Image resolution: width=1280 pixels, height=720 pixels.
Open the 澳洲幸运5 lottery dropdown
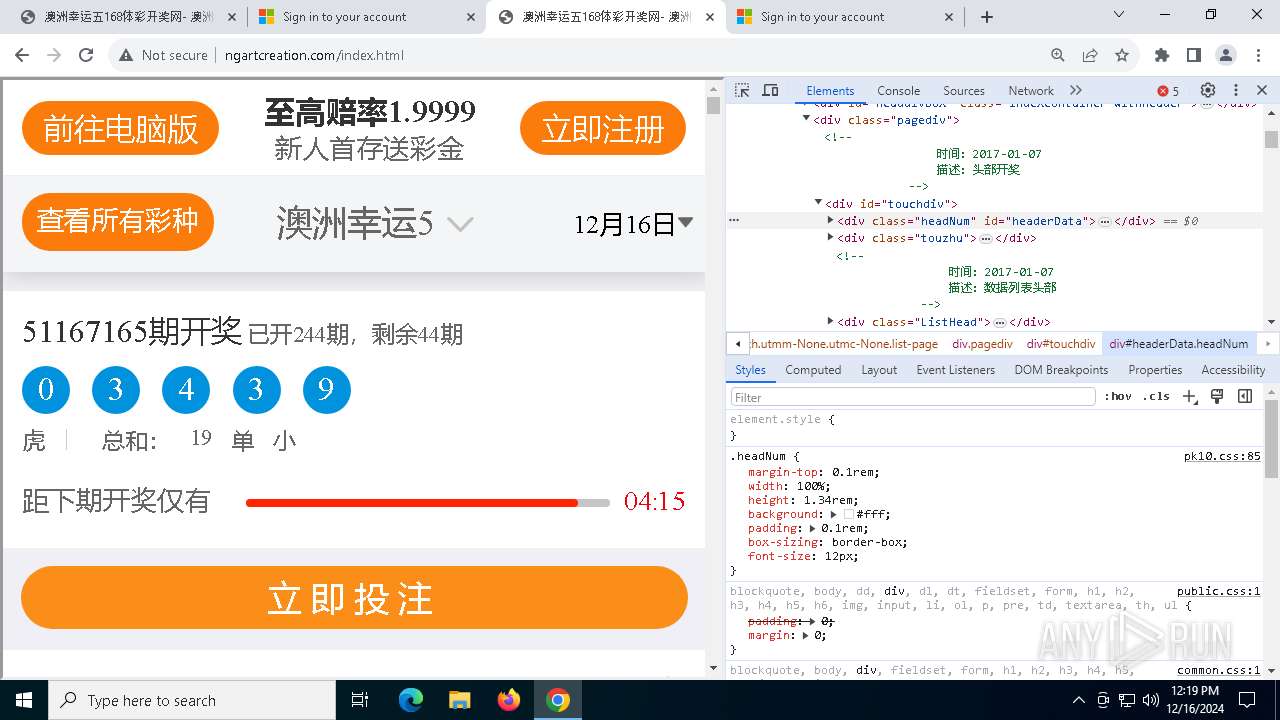[375, 223]
